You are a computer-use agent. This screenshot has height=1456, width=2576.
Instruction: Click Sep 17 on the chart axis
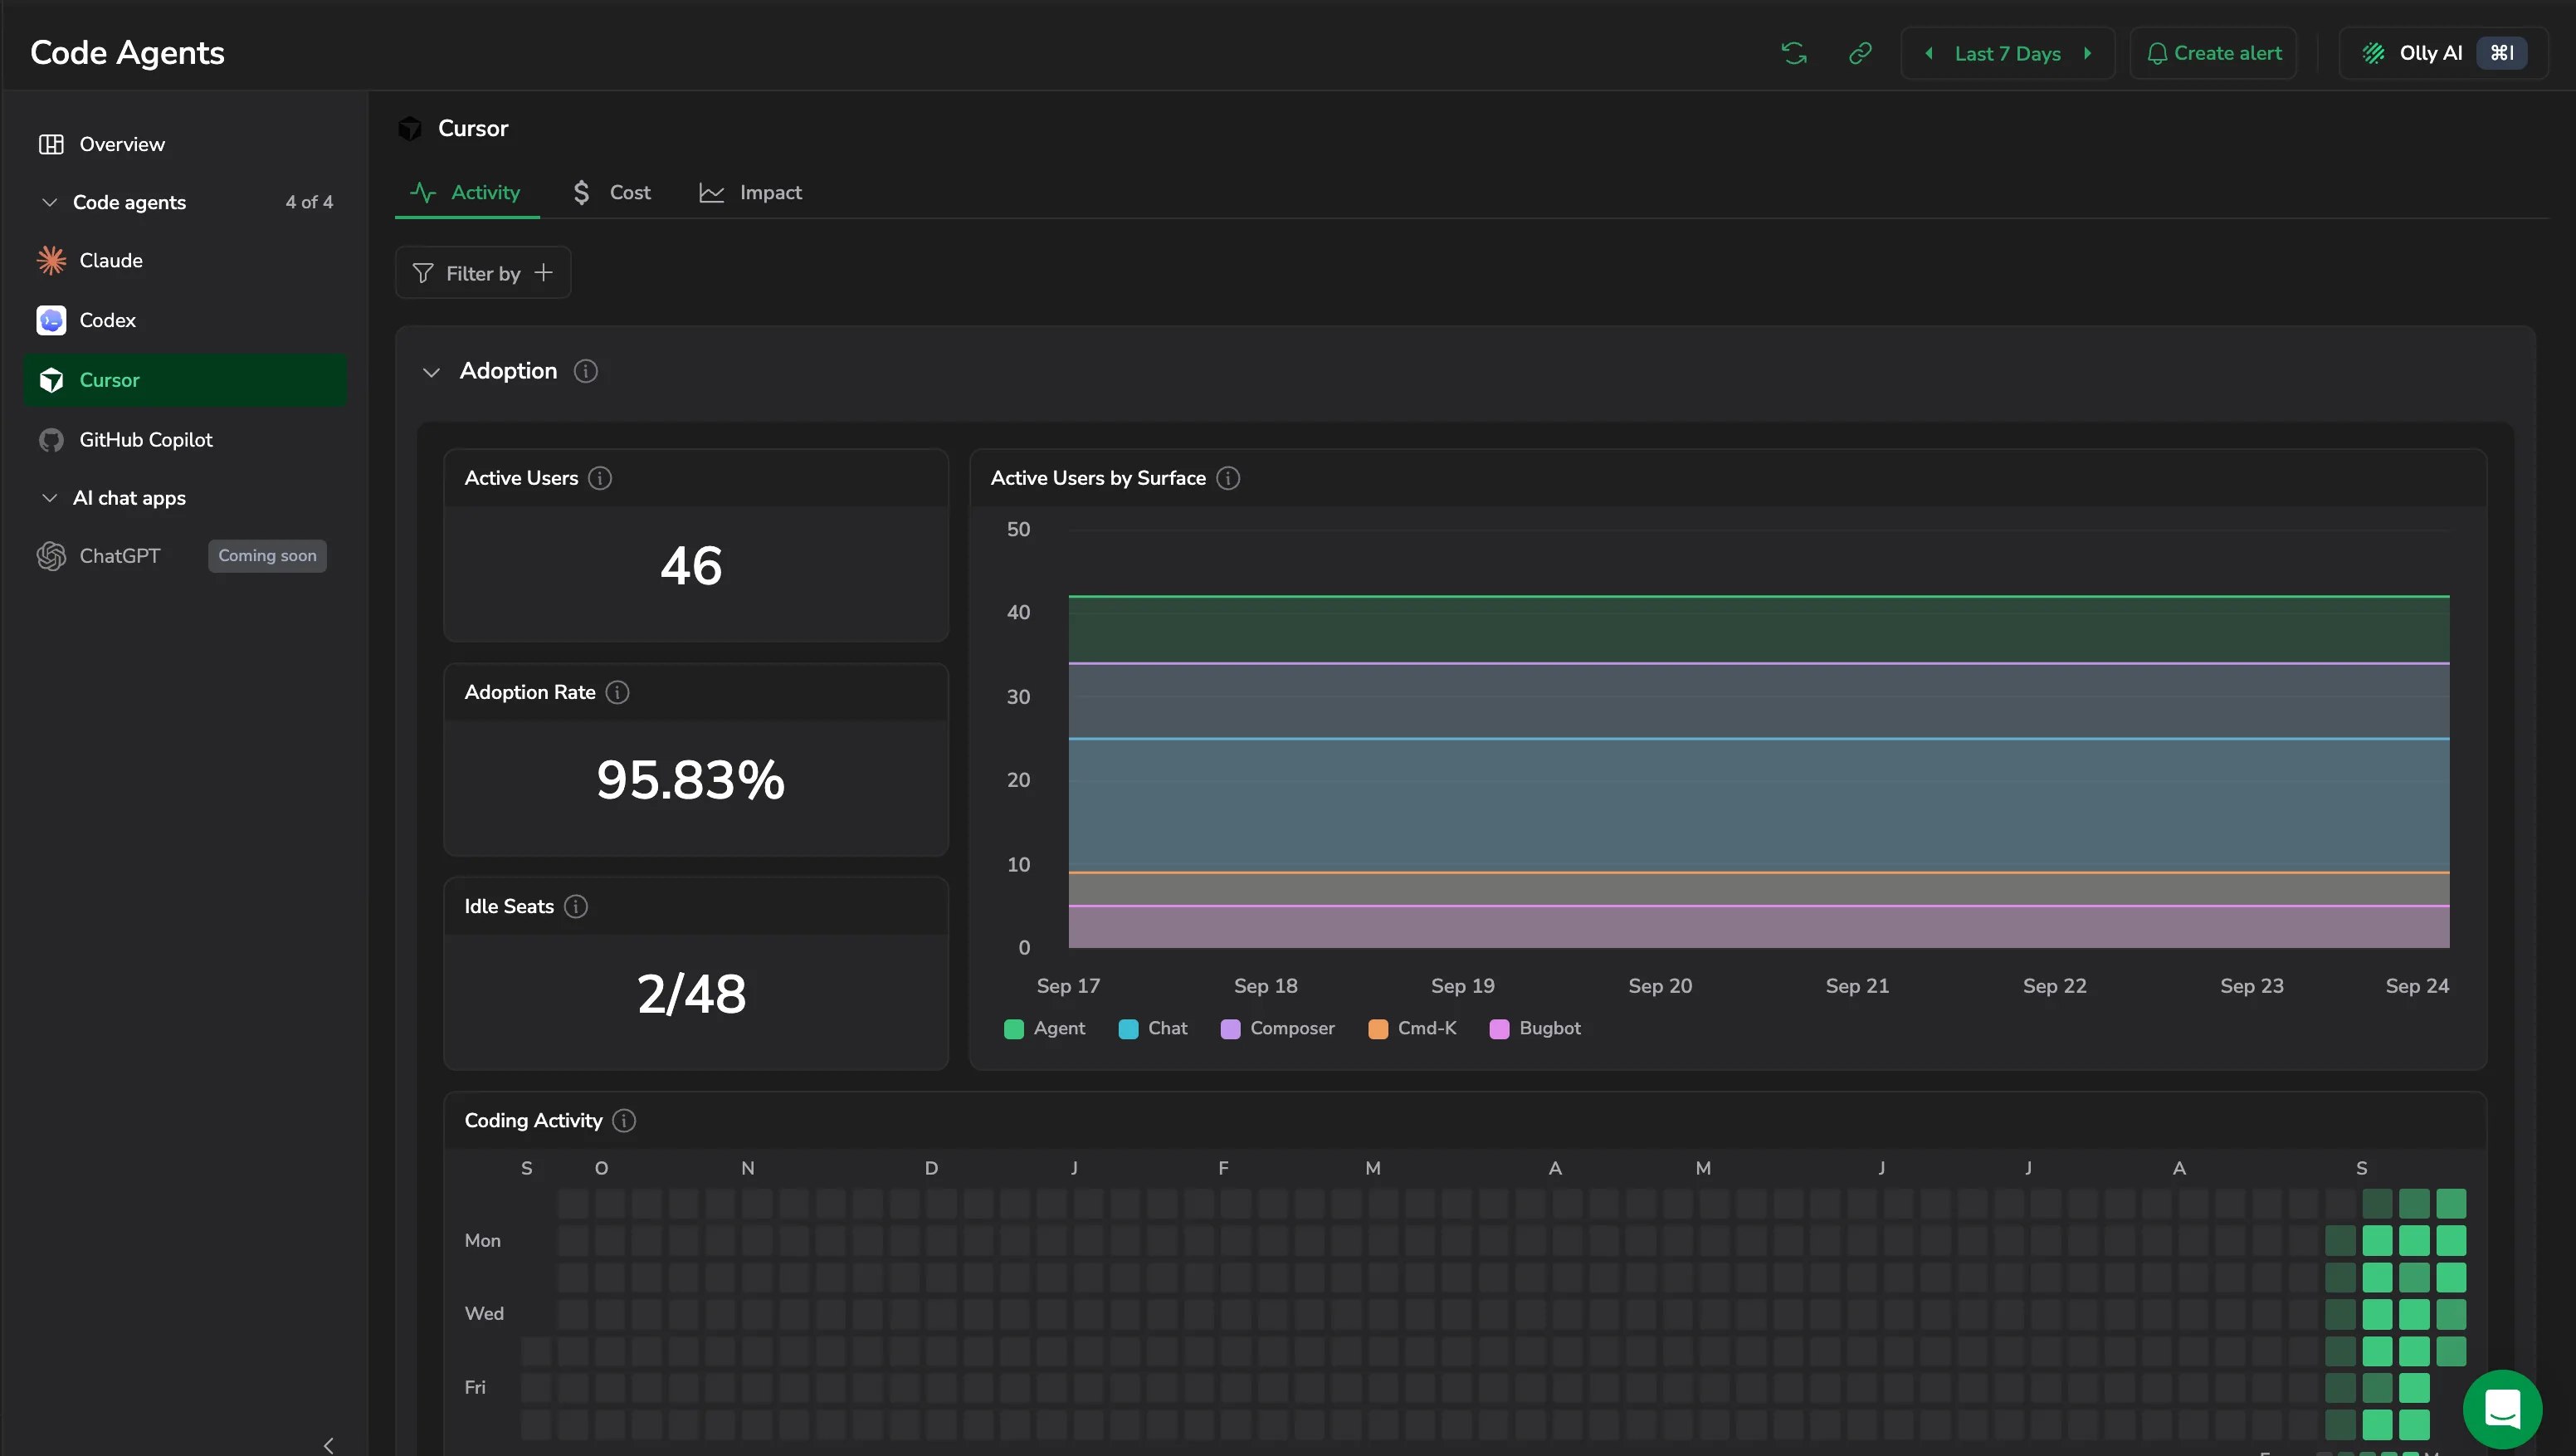point(1068,986)
